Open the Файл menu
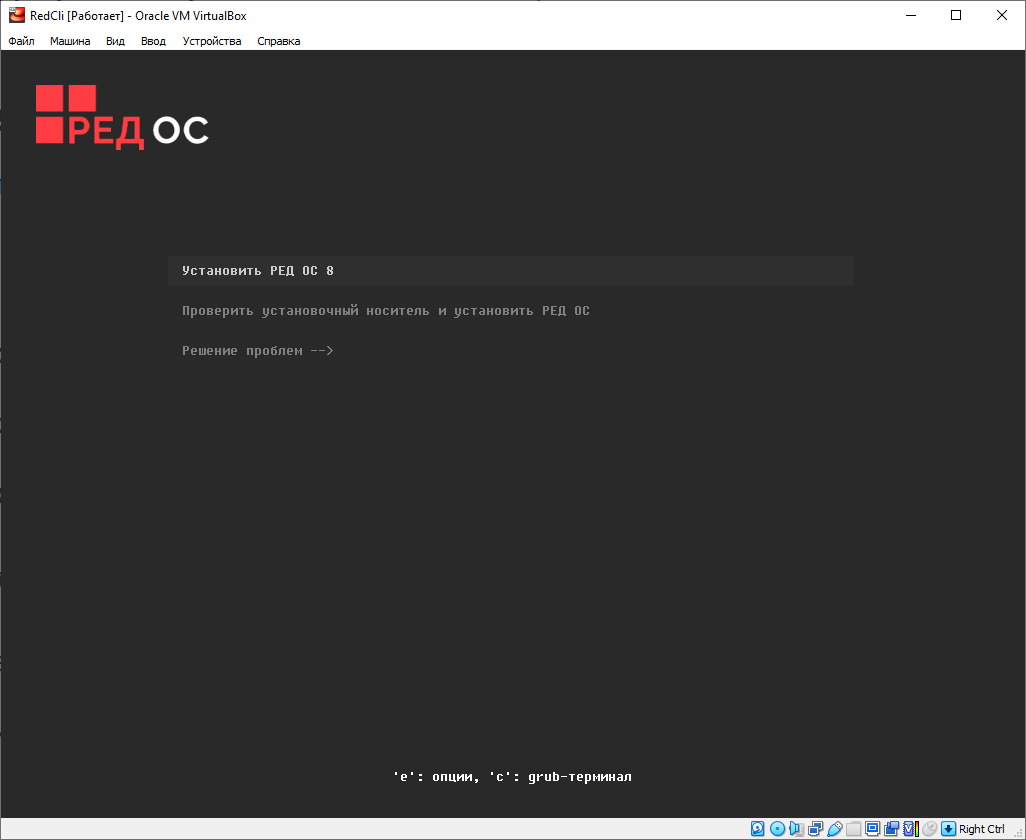Viewport: 1026px width, 840px height. (x=22, y=41)
